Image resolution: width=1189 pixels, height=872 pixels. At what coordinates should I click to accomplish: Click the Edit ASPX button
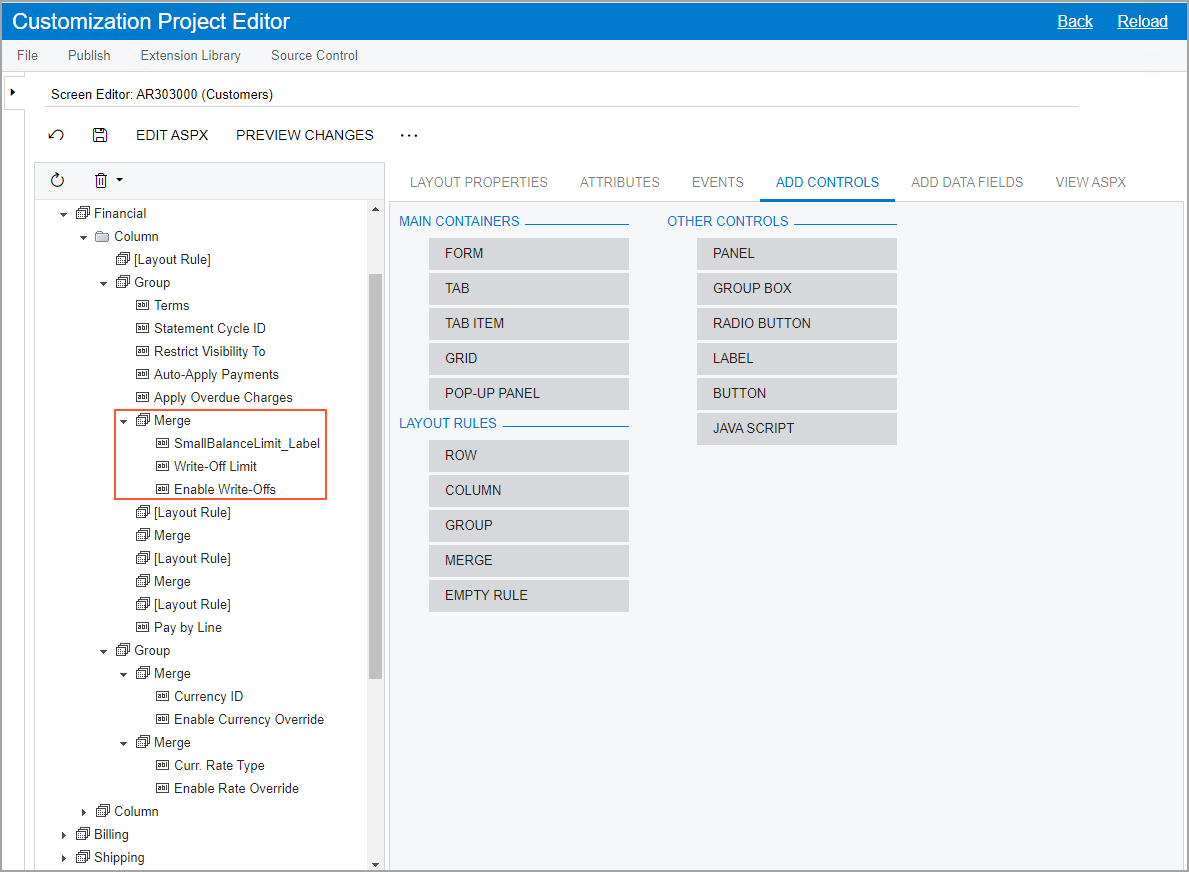tap(172, 135)
